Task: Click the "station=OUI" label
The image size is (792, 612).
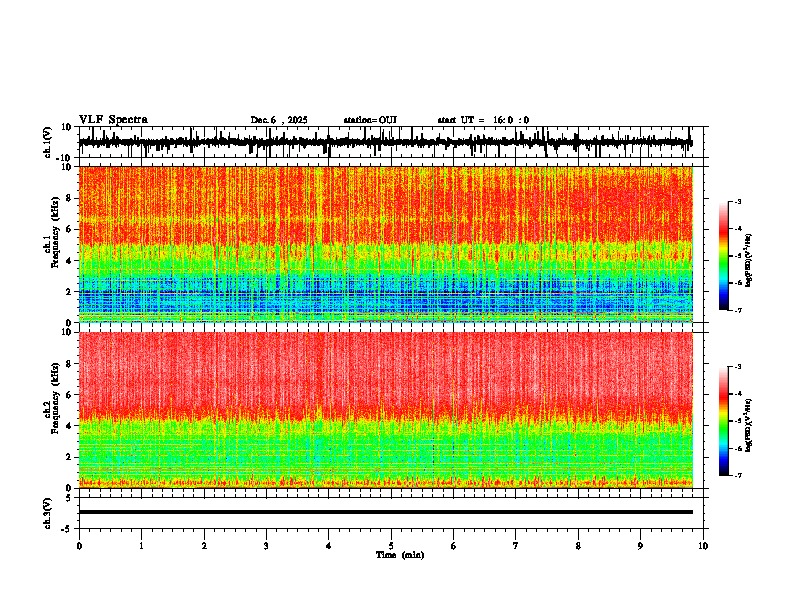Action: (370, 120)
